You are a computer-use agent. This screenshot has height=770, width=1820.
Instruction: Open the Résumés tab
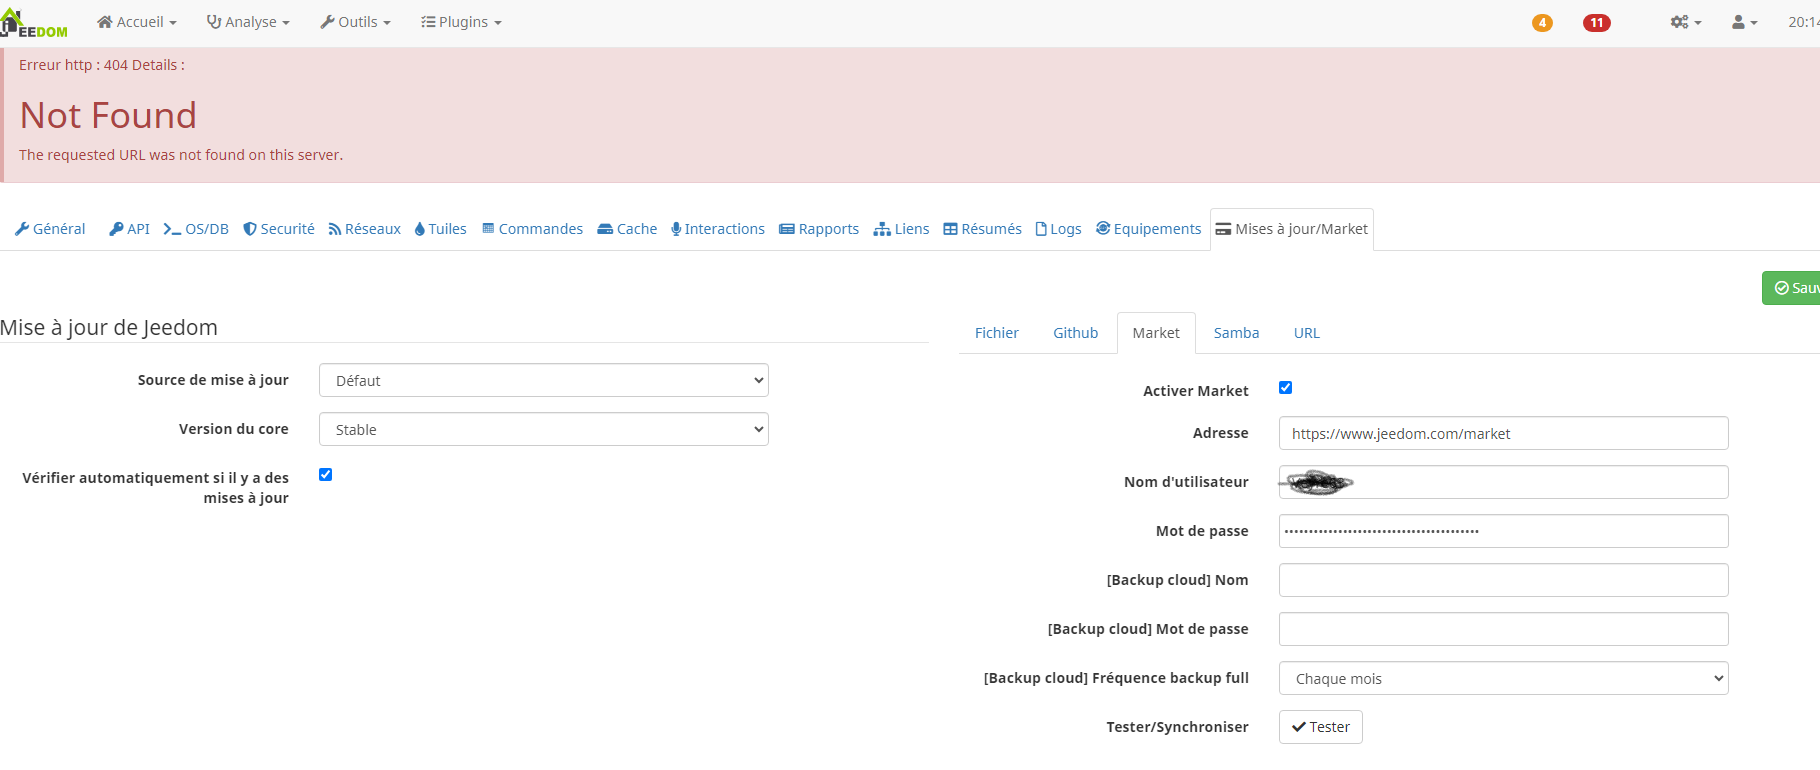(982, 229)
